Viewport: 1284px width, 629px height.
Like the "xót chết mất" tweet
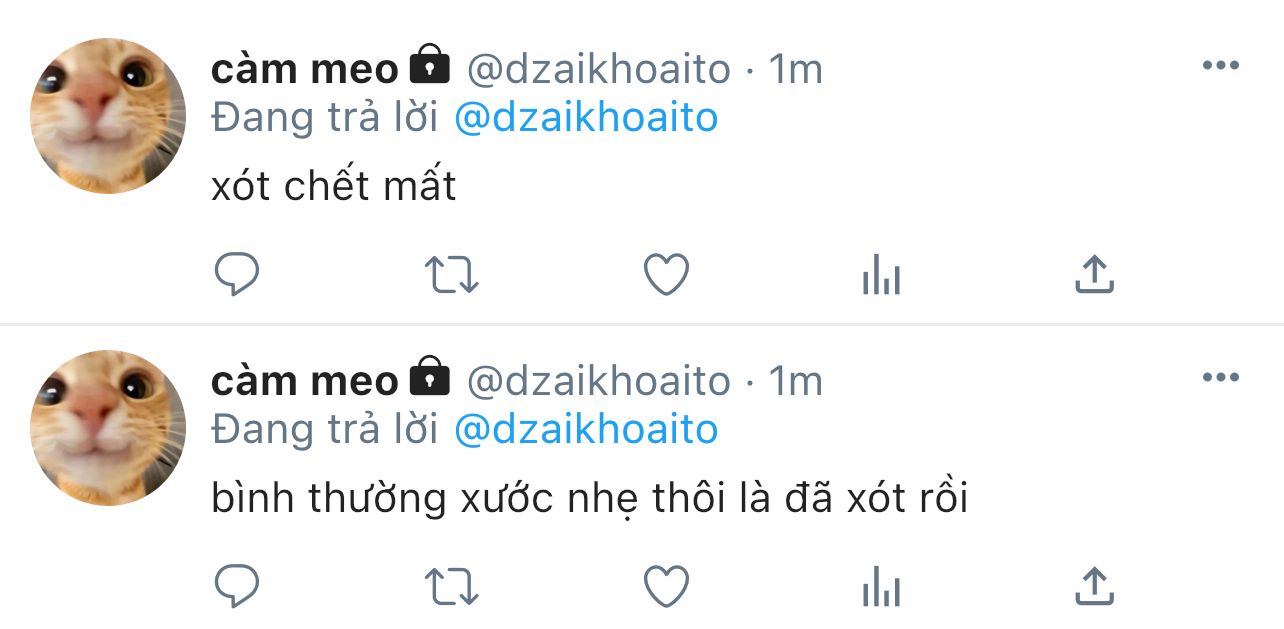tap(666, 274)
